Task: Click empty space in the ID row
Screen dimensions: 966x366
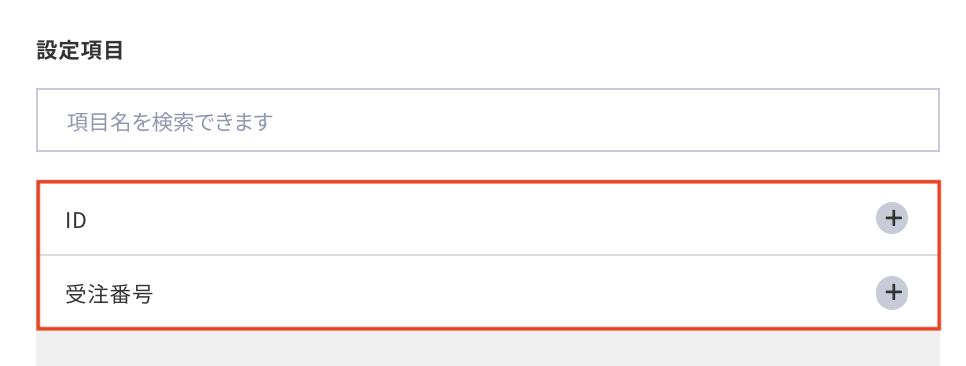Action: tap(481, 219)
